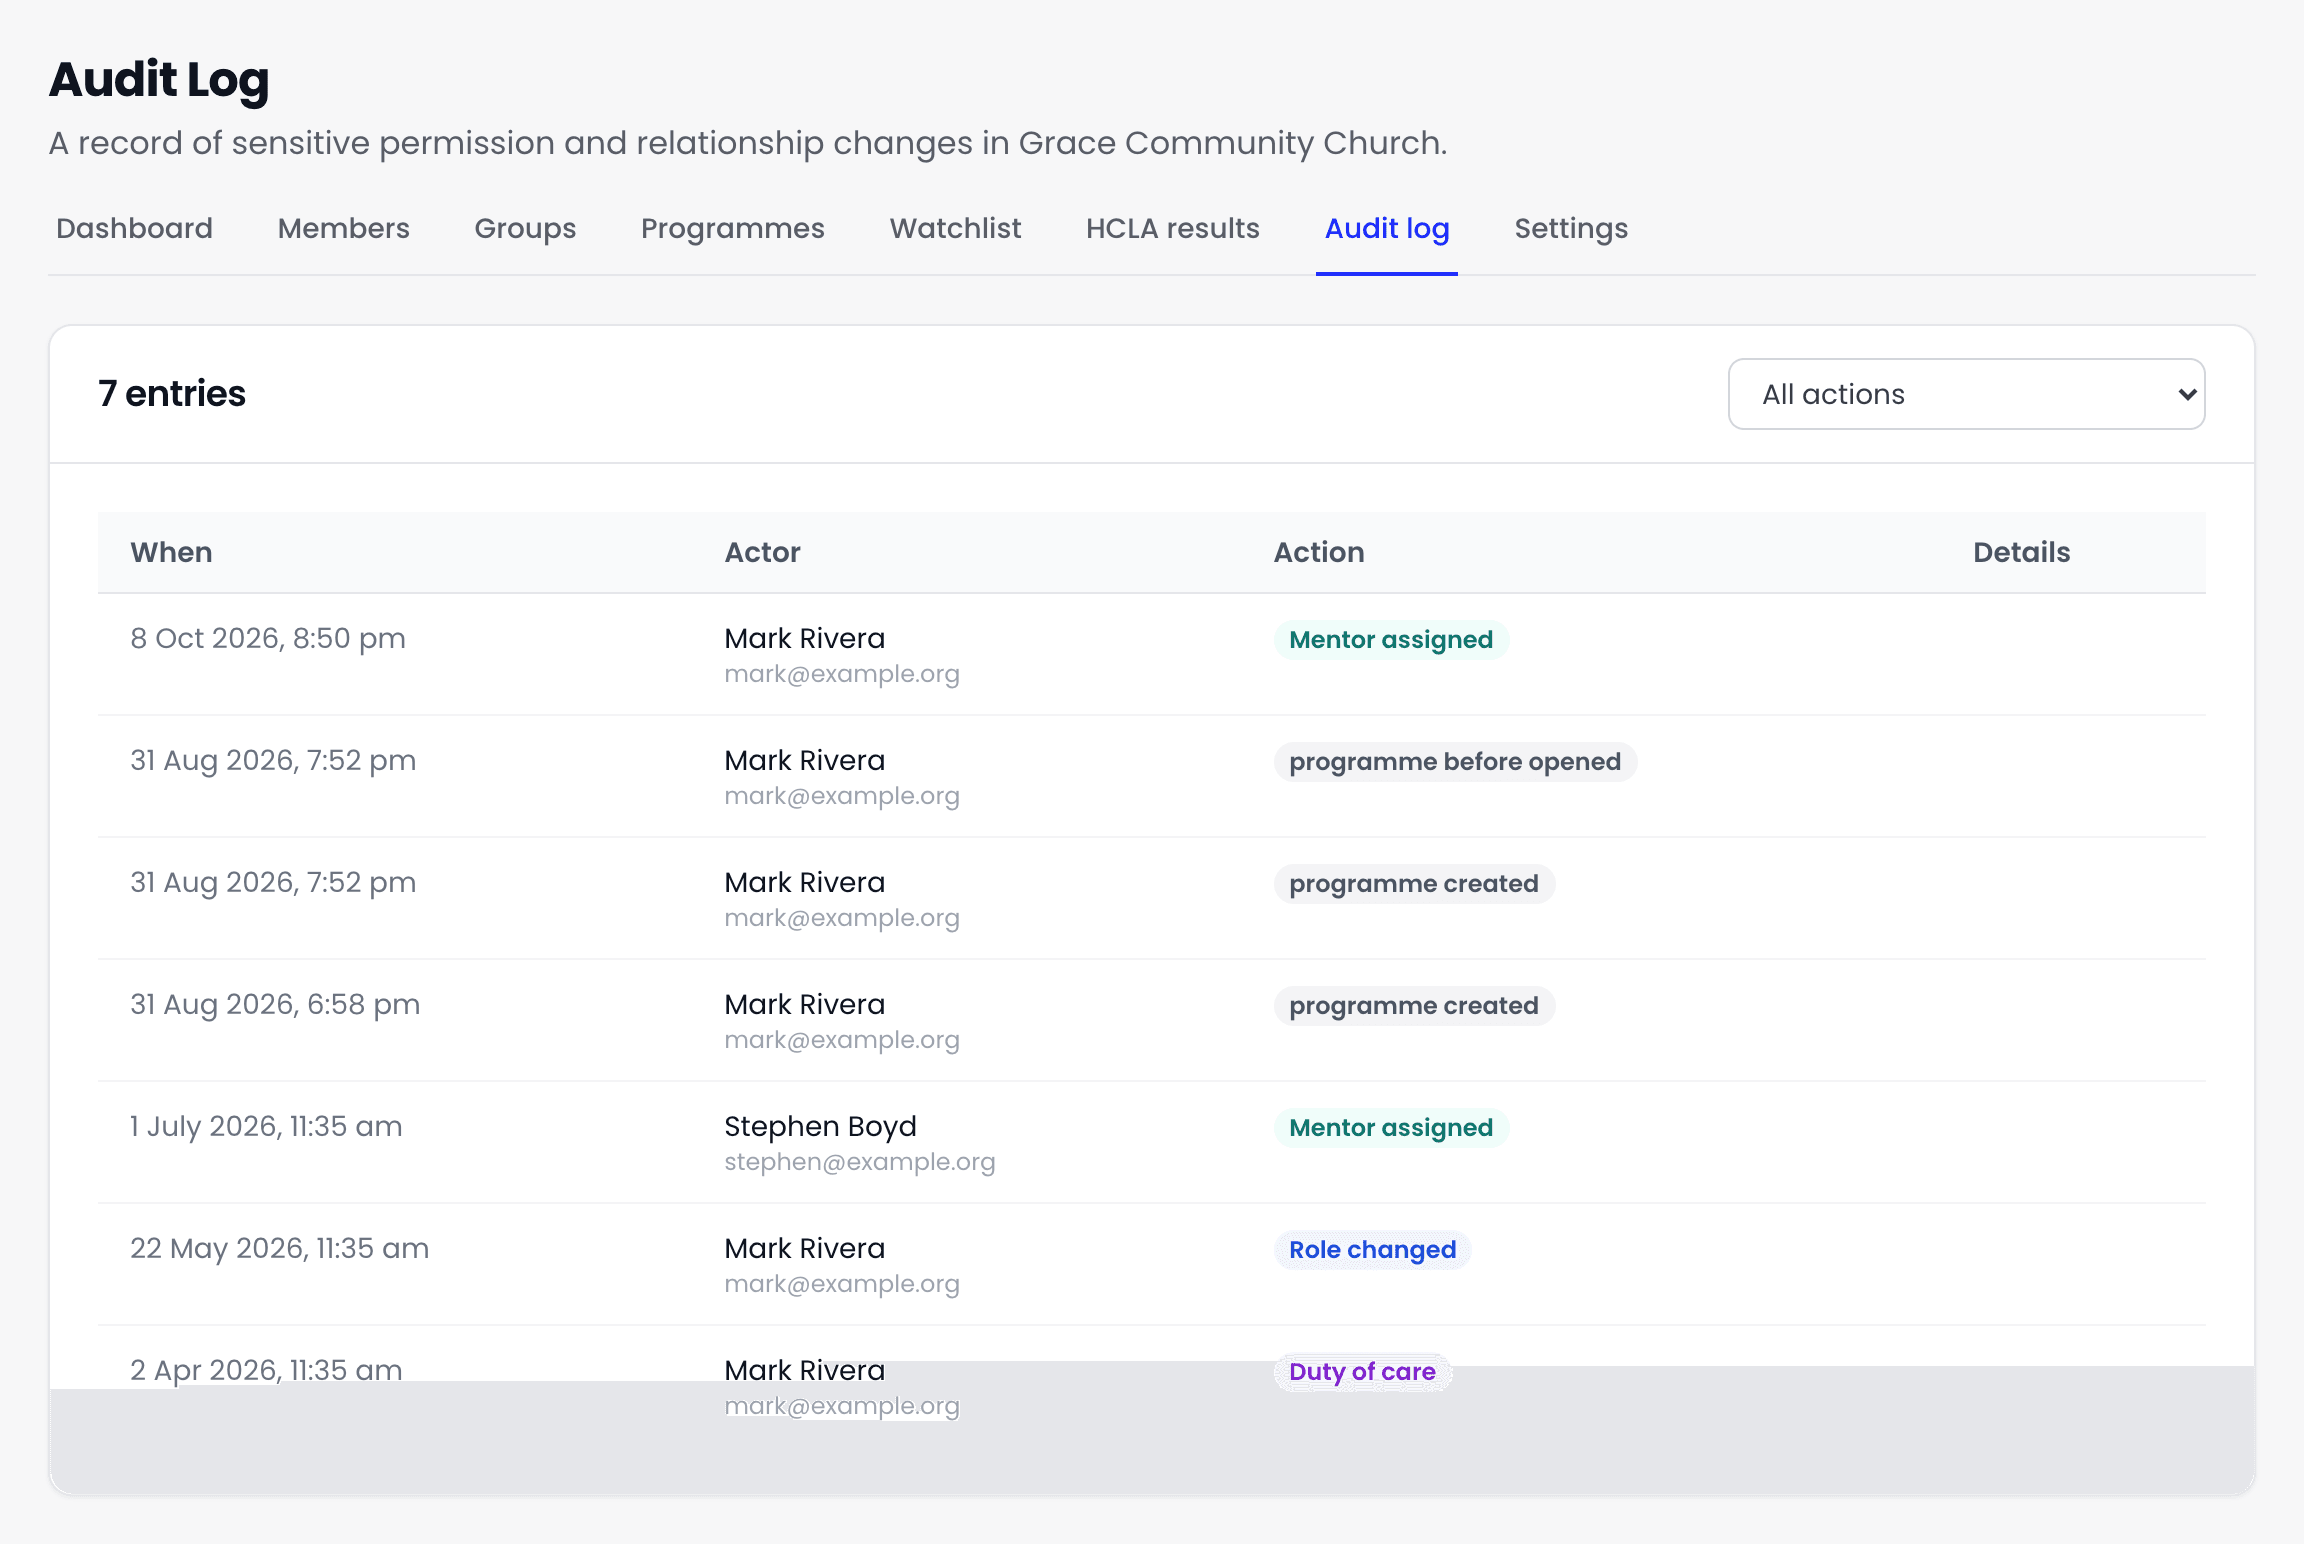Go to the Dashboard tab

(x=134, y=229)
